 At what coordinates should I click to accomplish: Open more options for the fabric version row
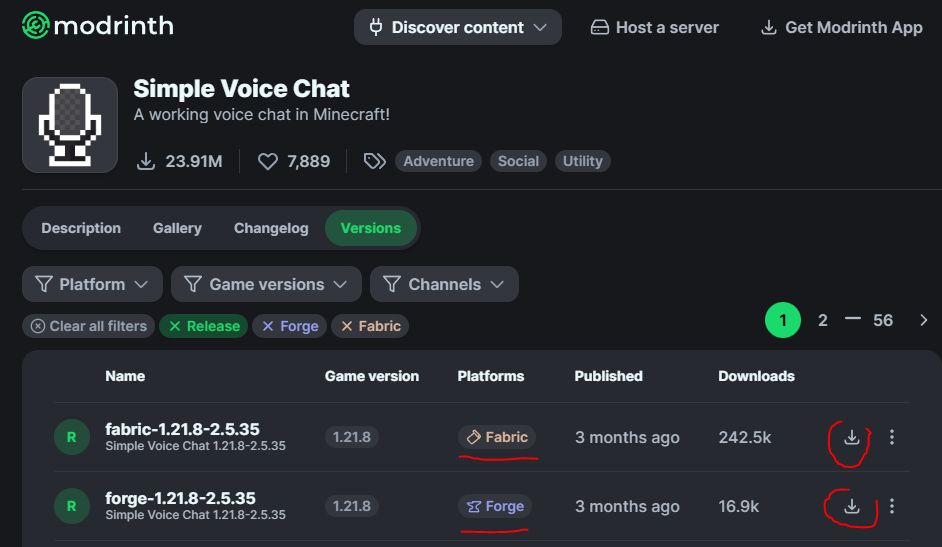[892, 437]
